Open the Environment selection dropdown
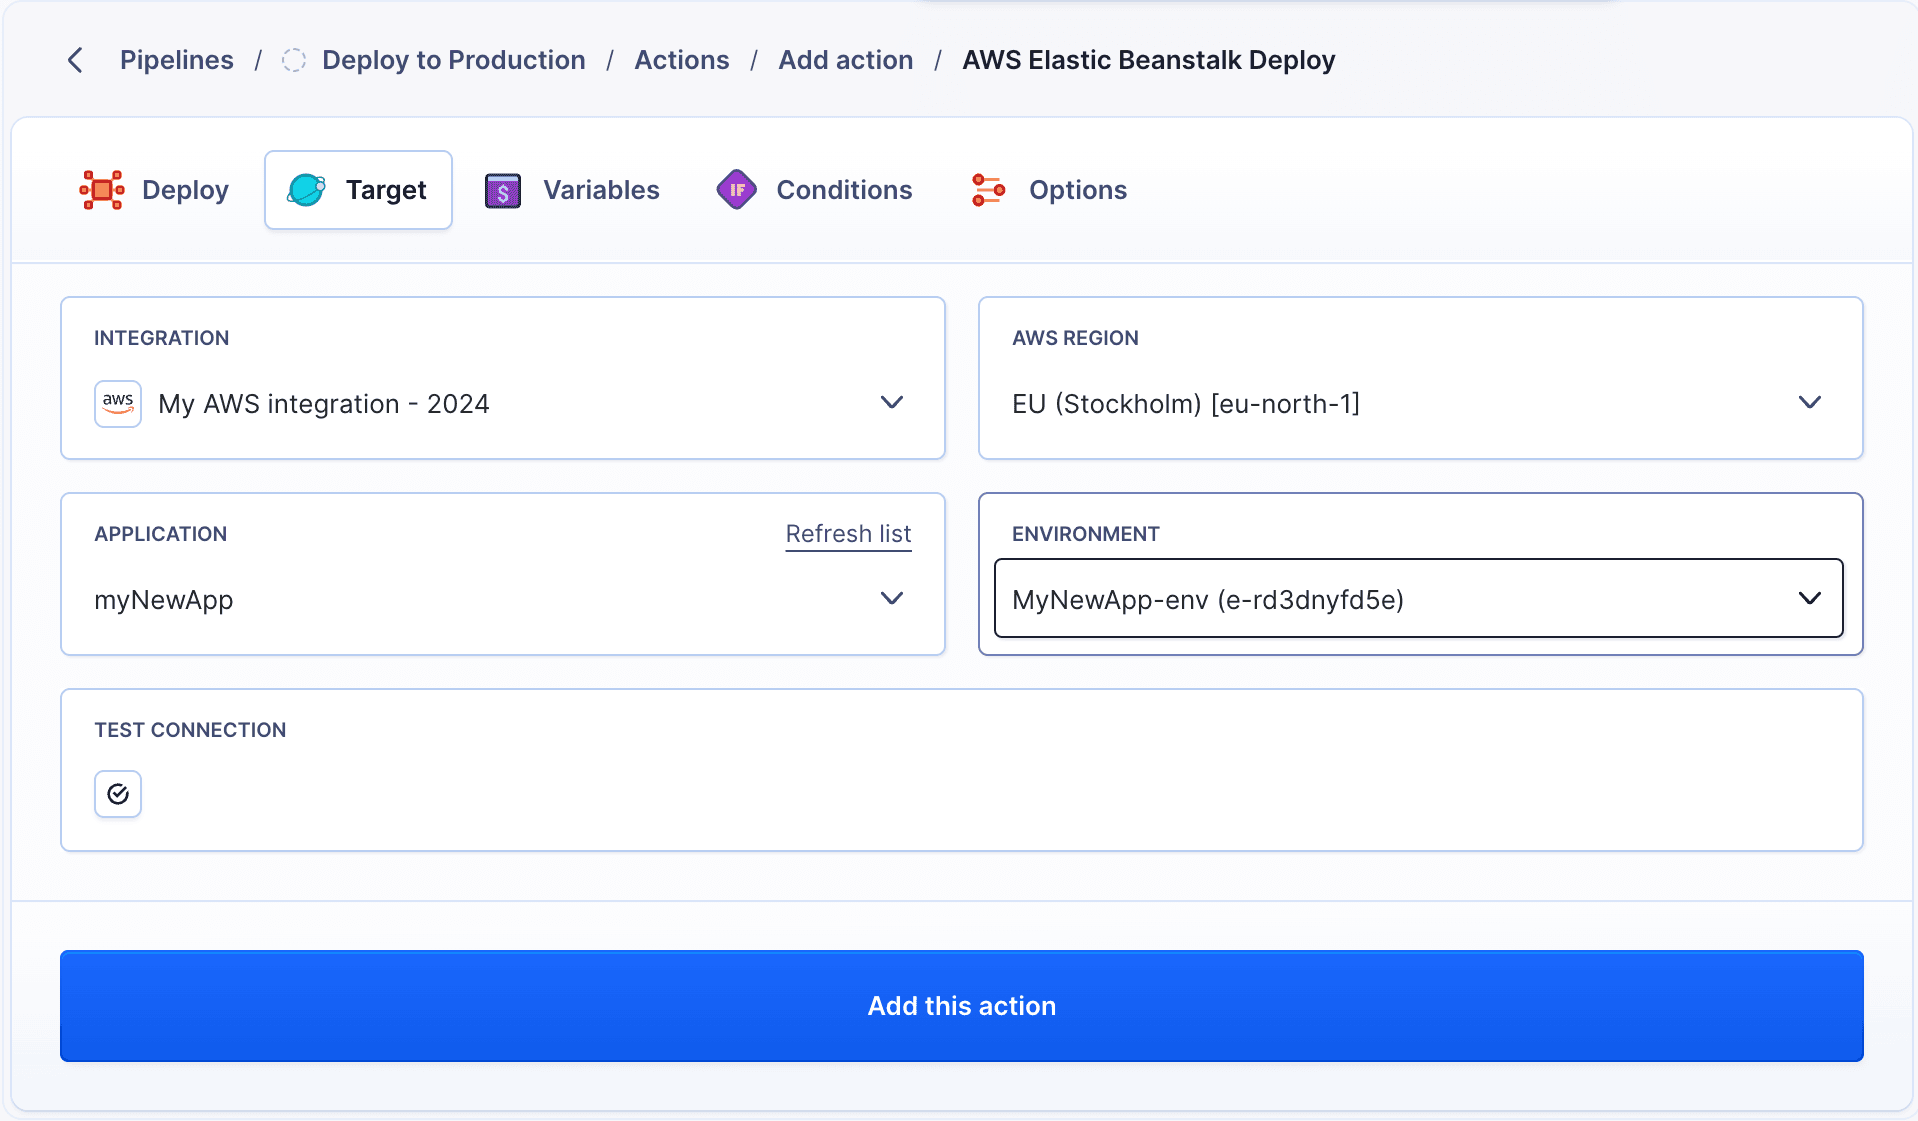This screenshot has height=1121, width=1918. (1809, 599)
